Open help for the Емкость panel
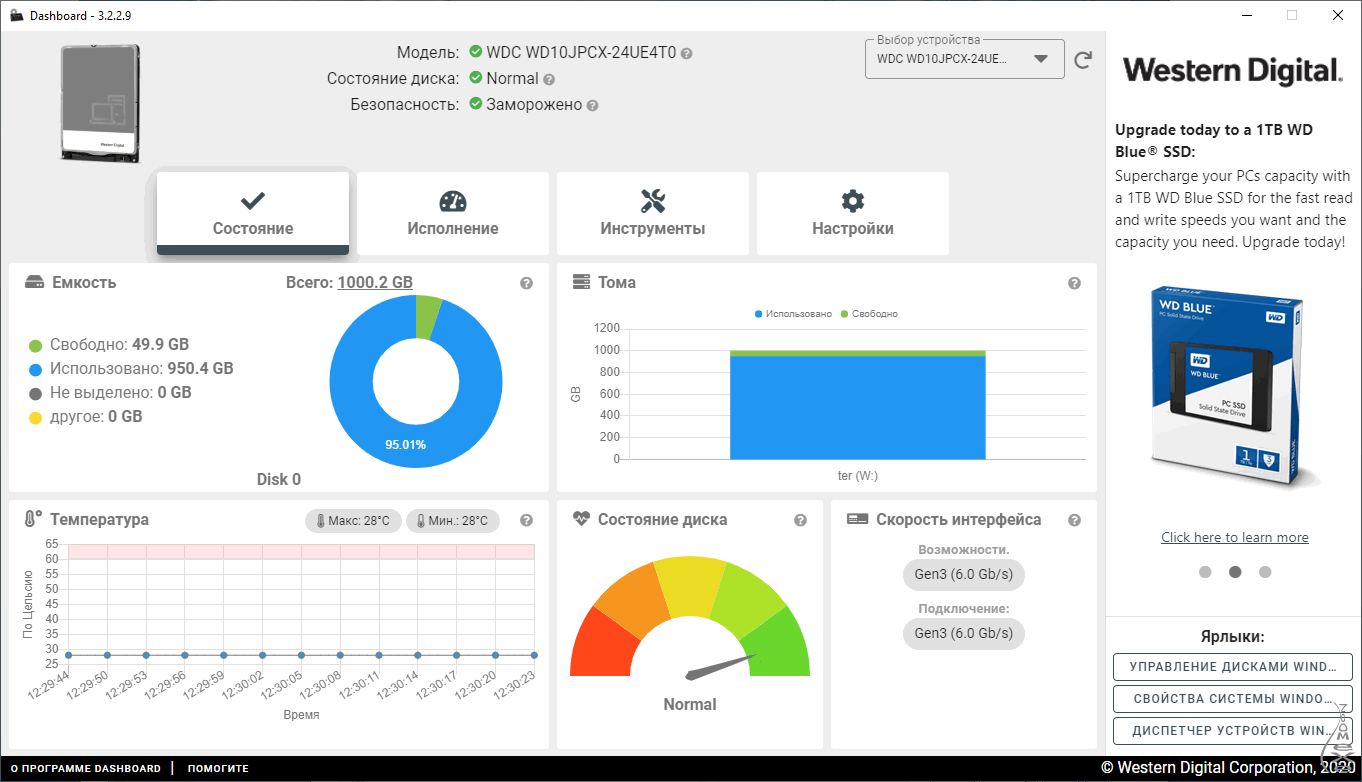The height and width of the screenshot is (782, 1362). pos(527,284)
